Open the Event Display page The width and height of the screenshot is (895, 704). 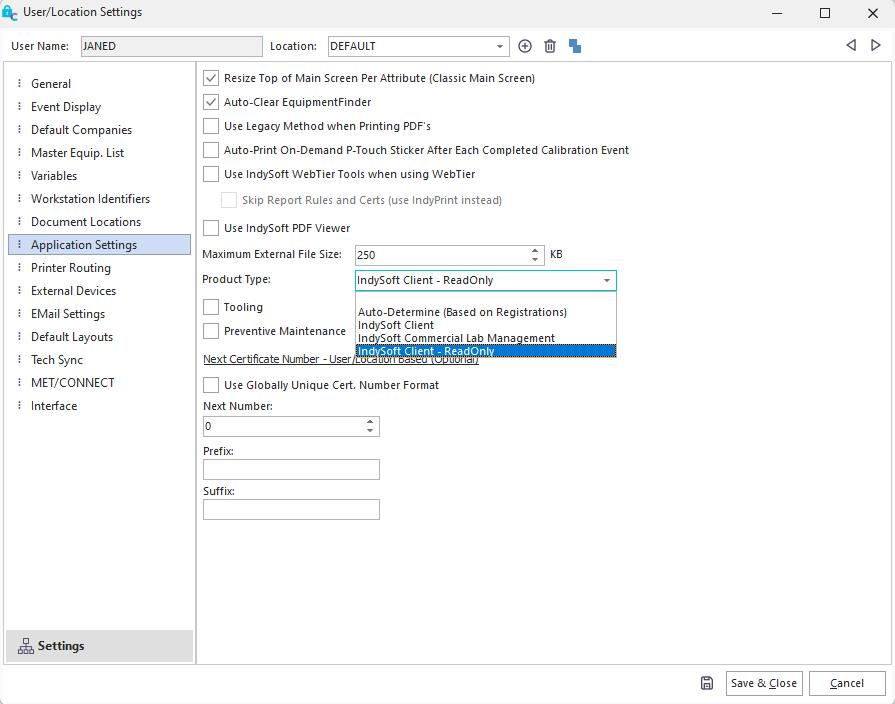point(99,107)
